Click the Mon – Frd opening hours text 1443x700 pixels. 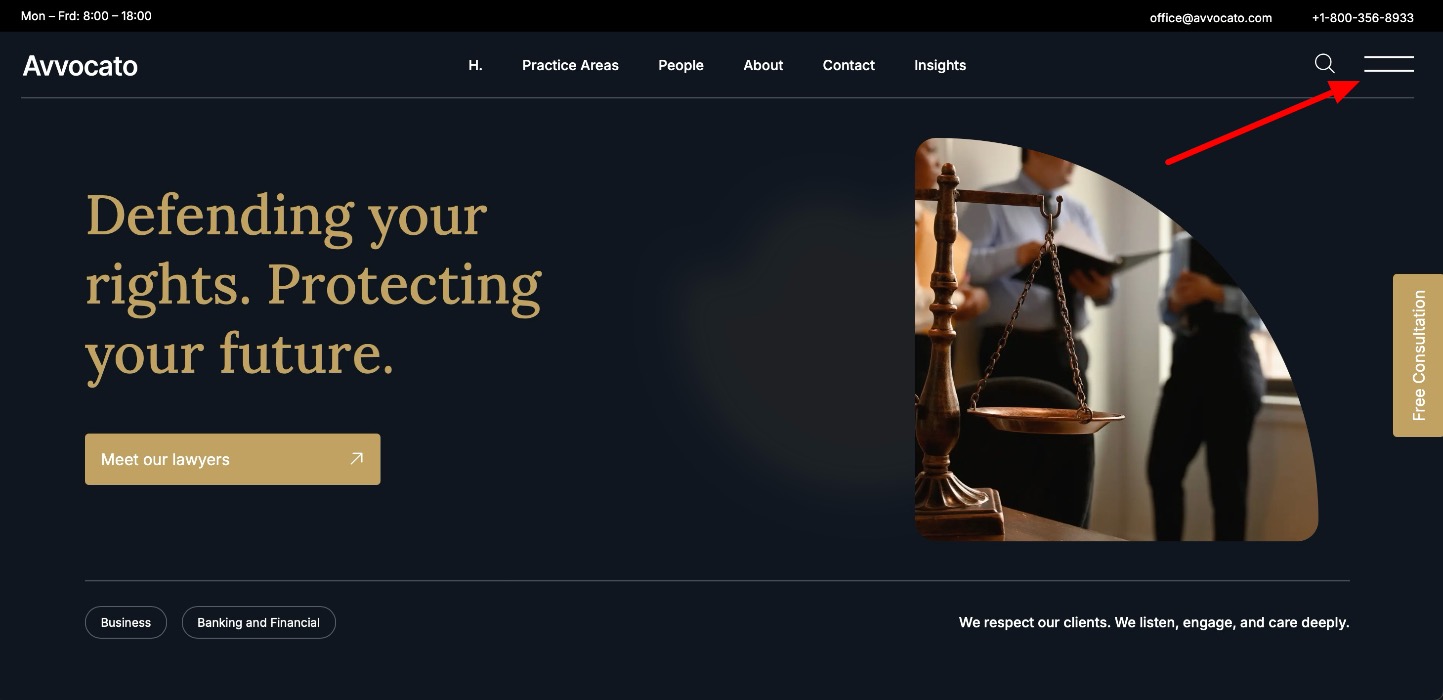(86, 16)
